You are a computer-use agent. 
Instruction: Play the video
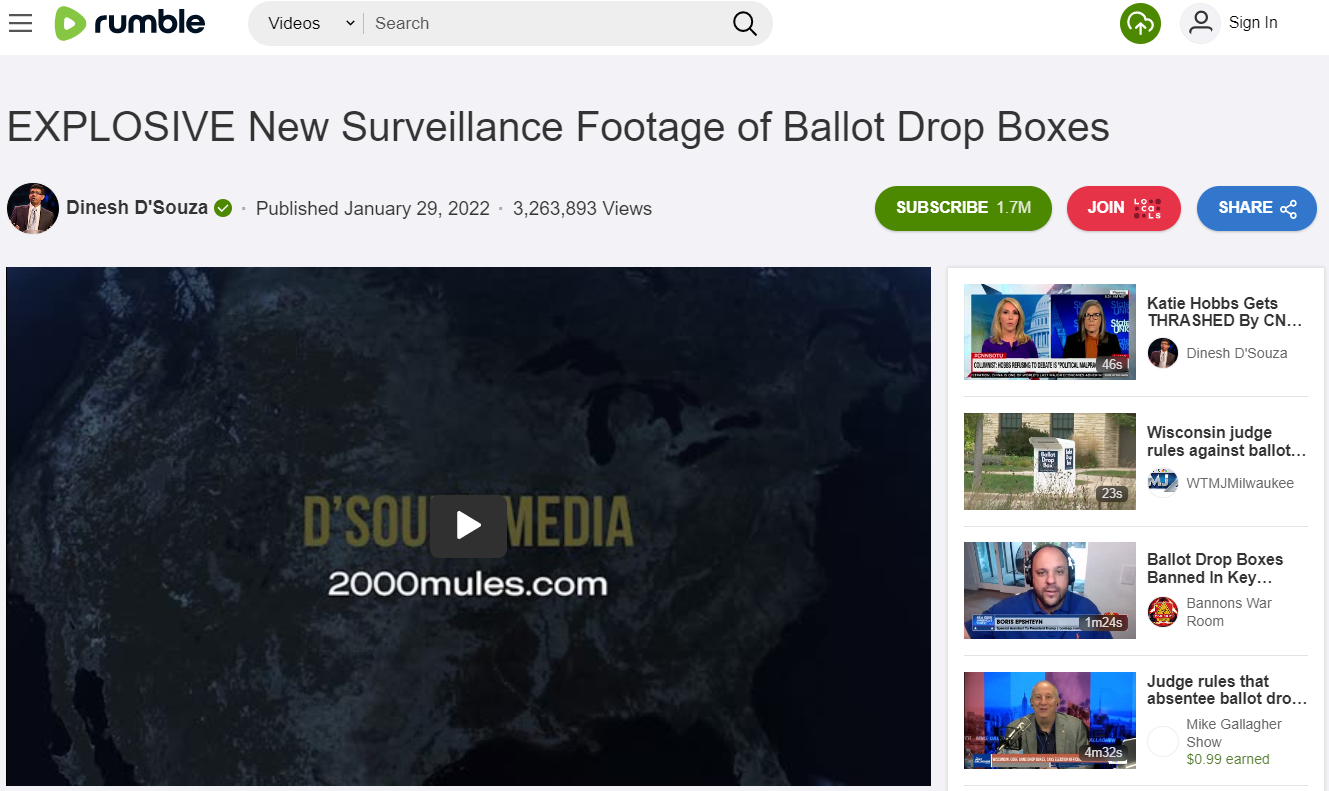pos(468,525)
